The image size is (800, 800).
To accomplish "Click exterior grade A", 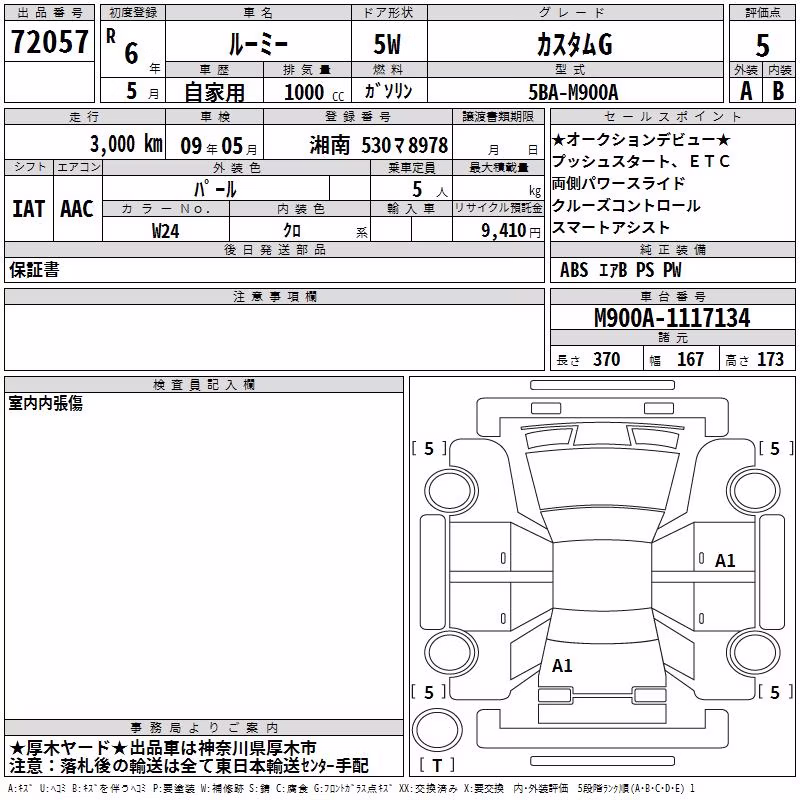I will coord(746,91).
